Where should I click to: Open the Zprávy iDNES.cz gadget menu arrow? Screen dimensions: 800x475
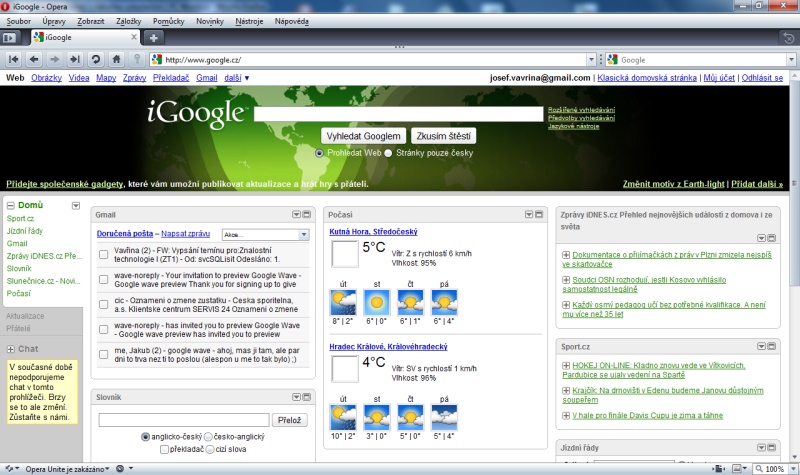(761, 238)
